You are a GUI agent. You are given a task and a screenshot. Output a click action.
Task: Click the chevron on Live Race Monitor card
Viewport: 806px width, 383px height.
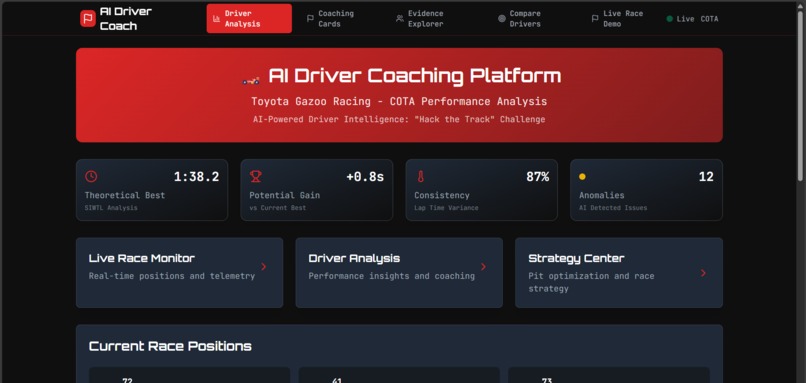click(x=264, y=266)
